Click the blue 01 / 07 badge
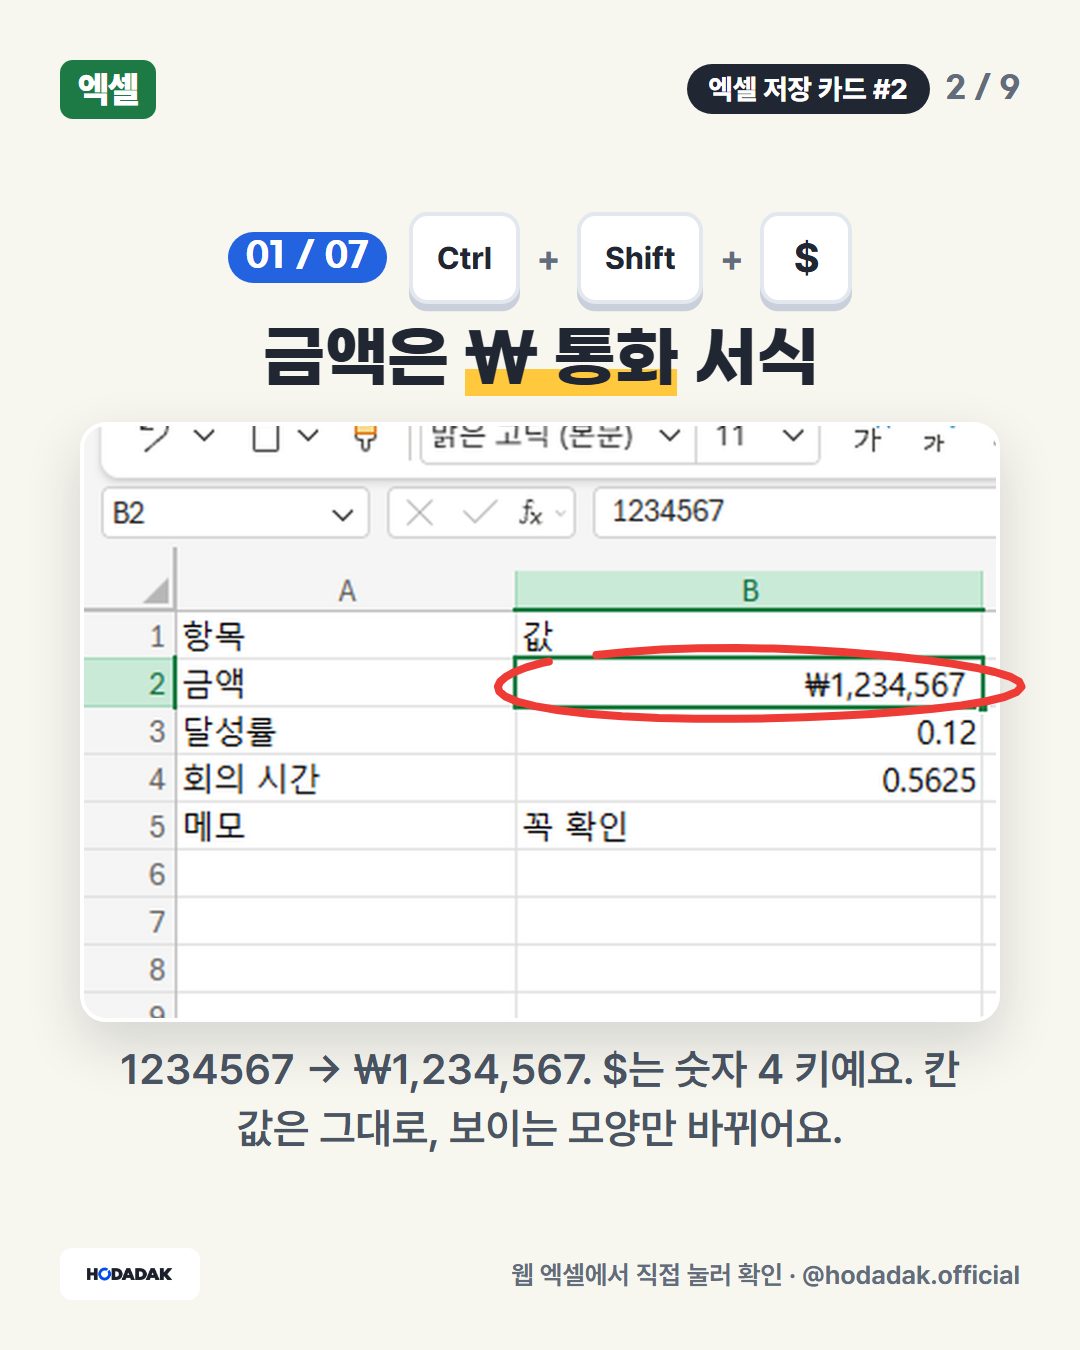Image resolution: width=1080 pixels, height=1350 pixels. pos(307,256)
